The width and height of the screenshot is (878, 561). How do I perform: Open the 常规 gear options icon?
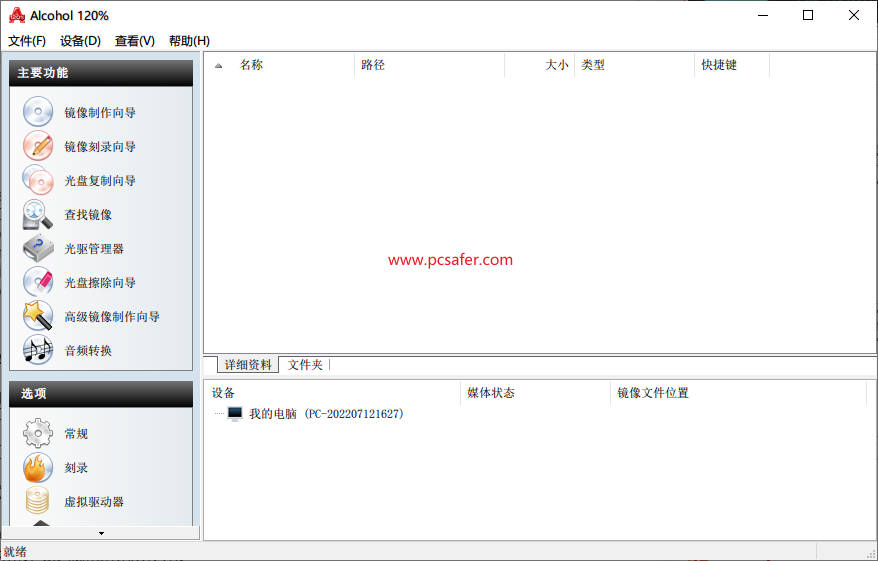pyautogui.click(x=38, y=433)
